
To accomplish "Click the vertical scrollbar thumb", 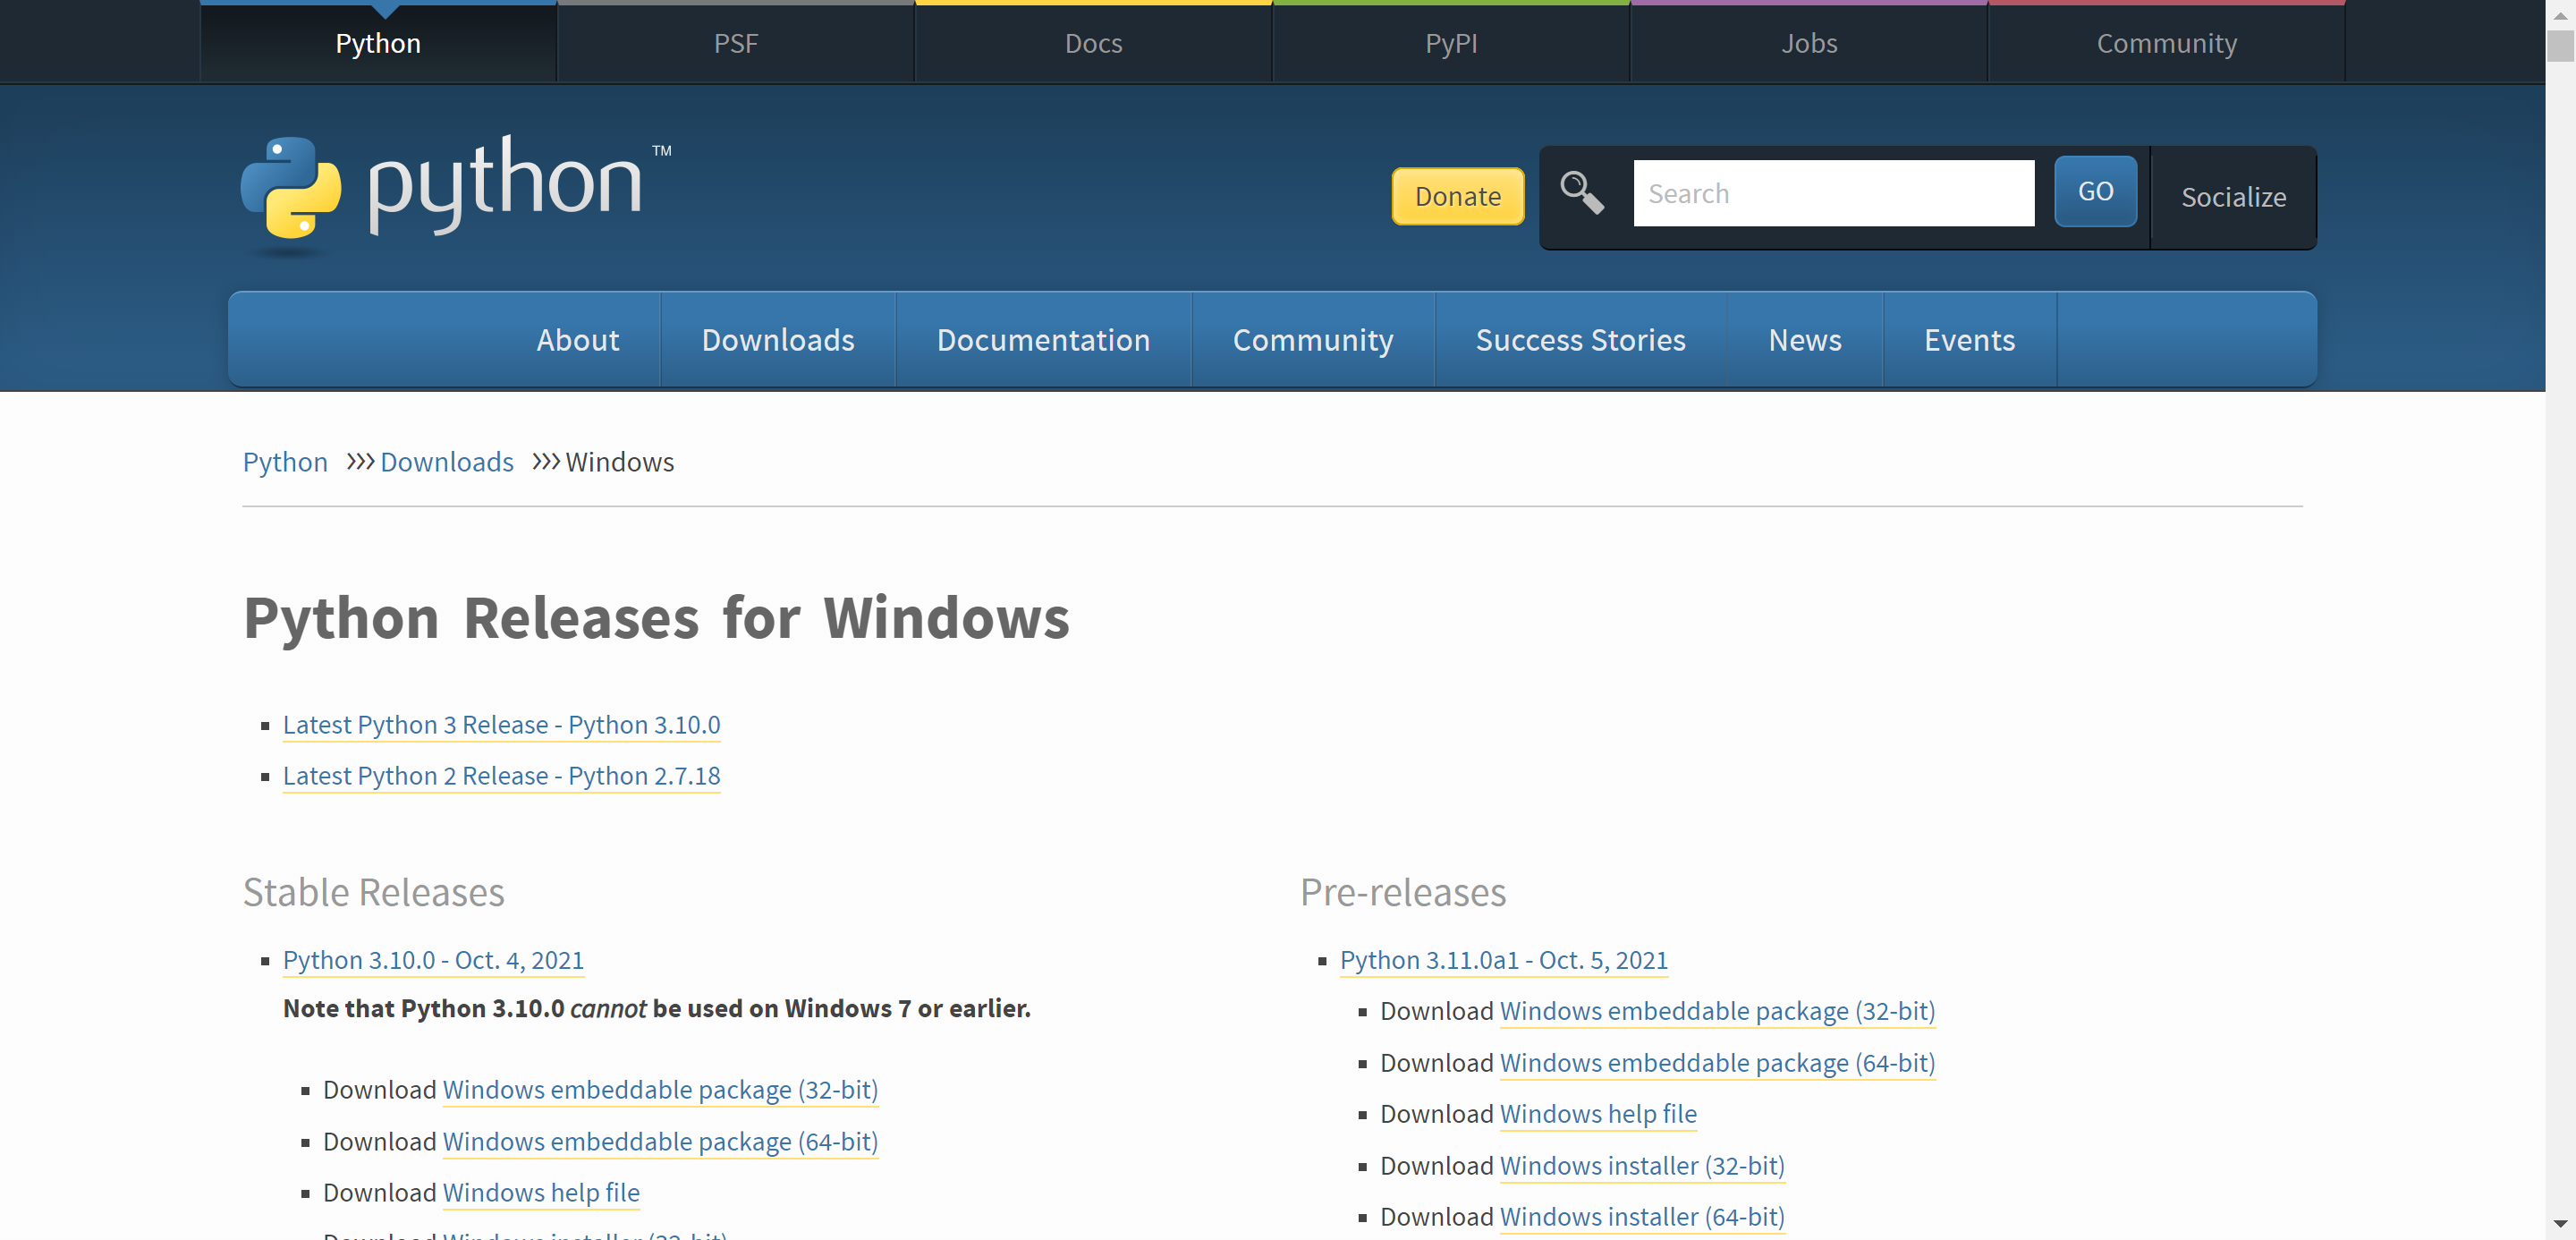I will coord(2560,47).
